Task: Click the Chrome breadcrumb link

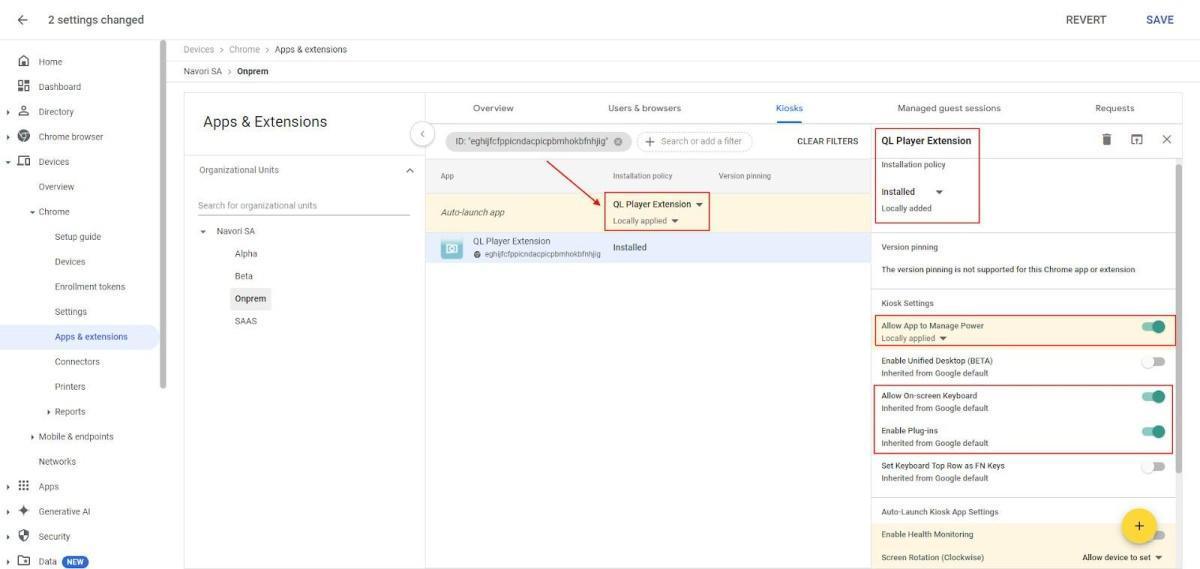Action: 246,50
